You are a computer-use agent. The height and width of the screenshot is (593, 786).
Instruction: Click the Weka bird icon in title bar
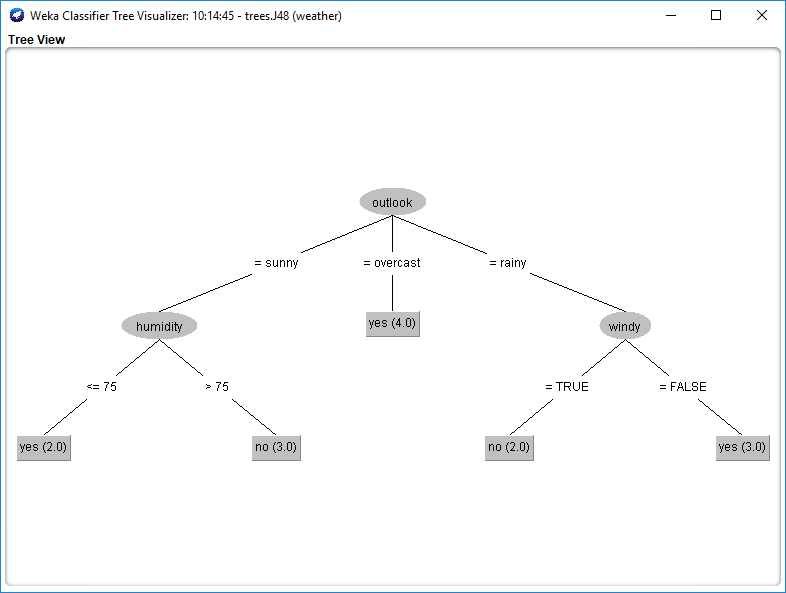point(16,15)
